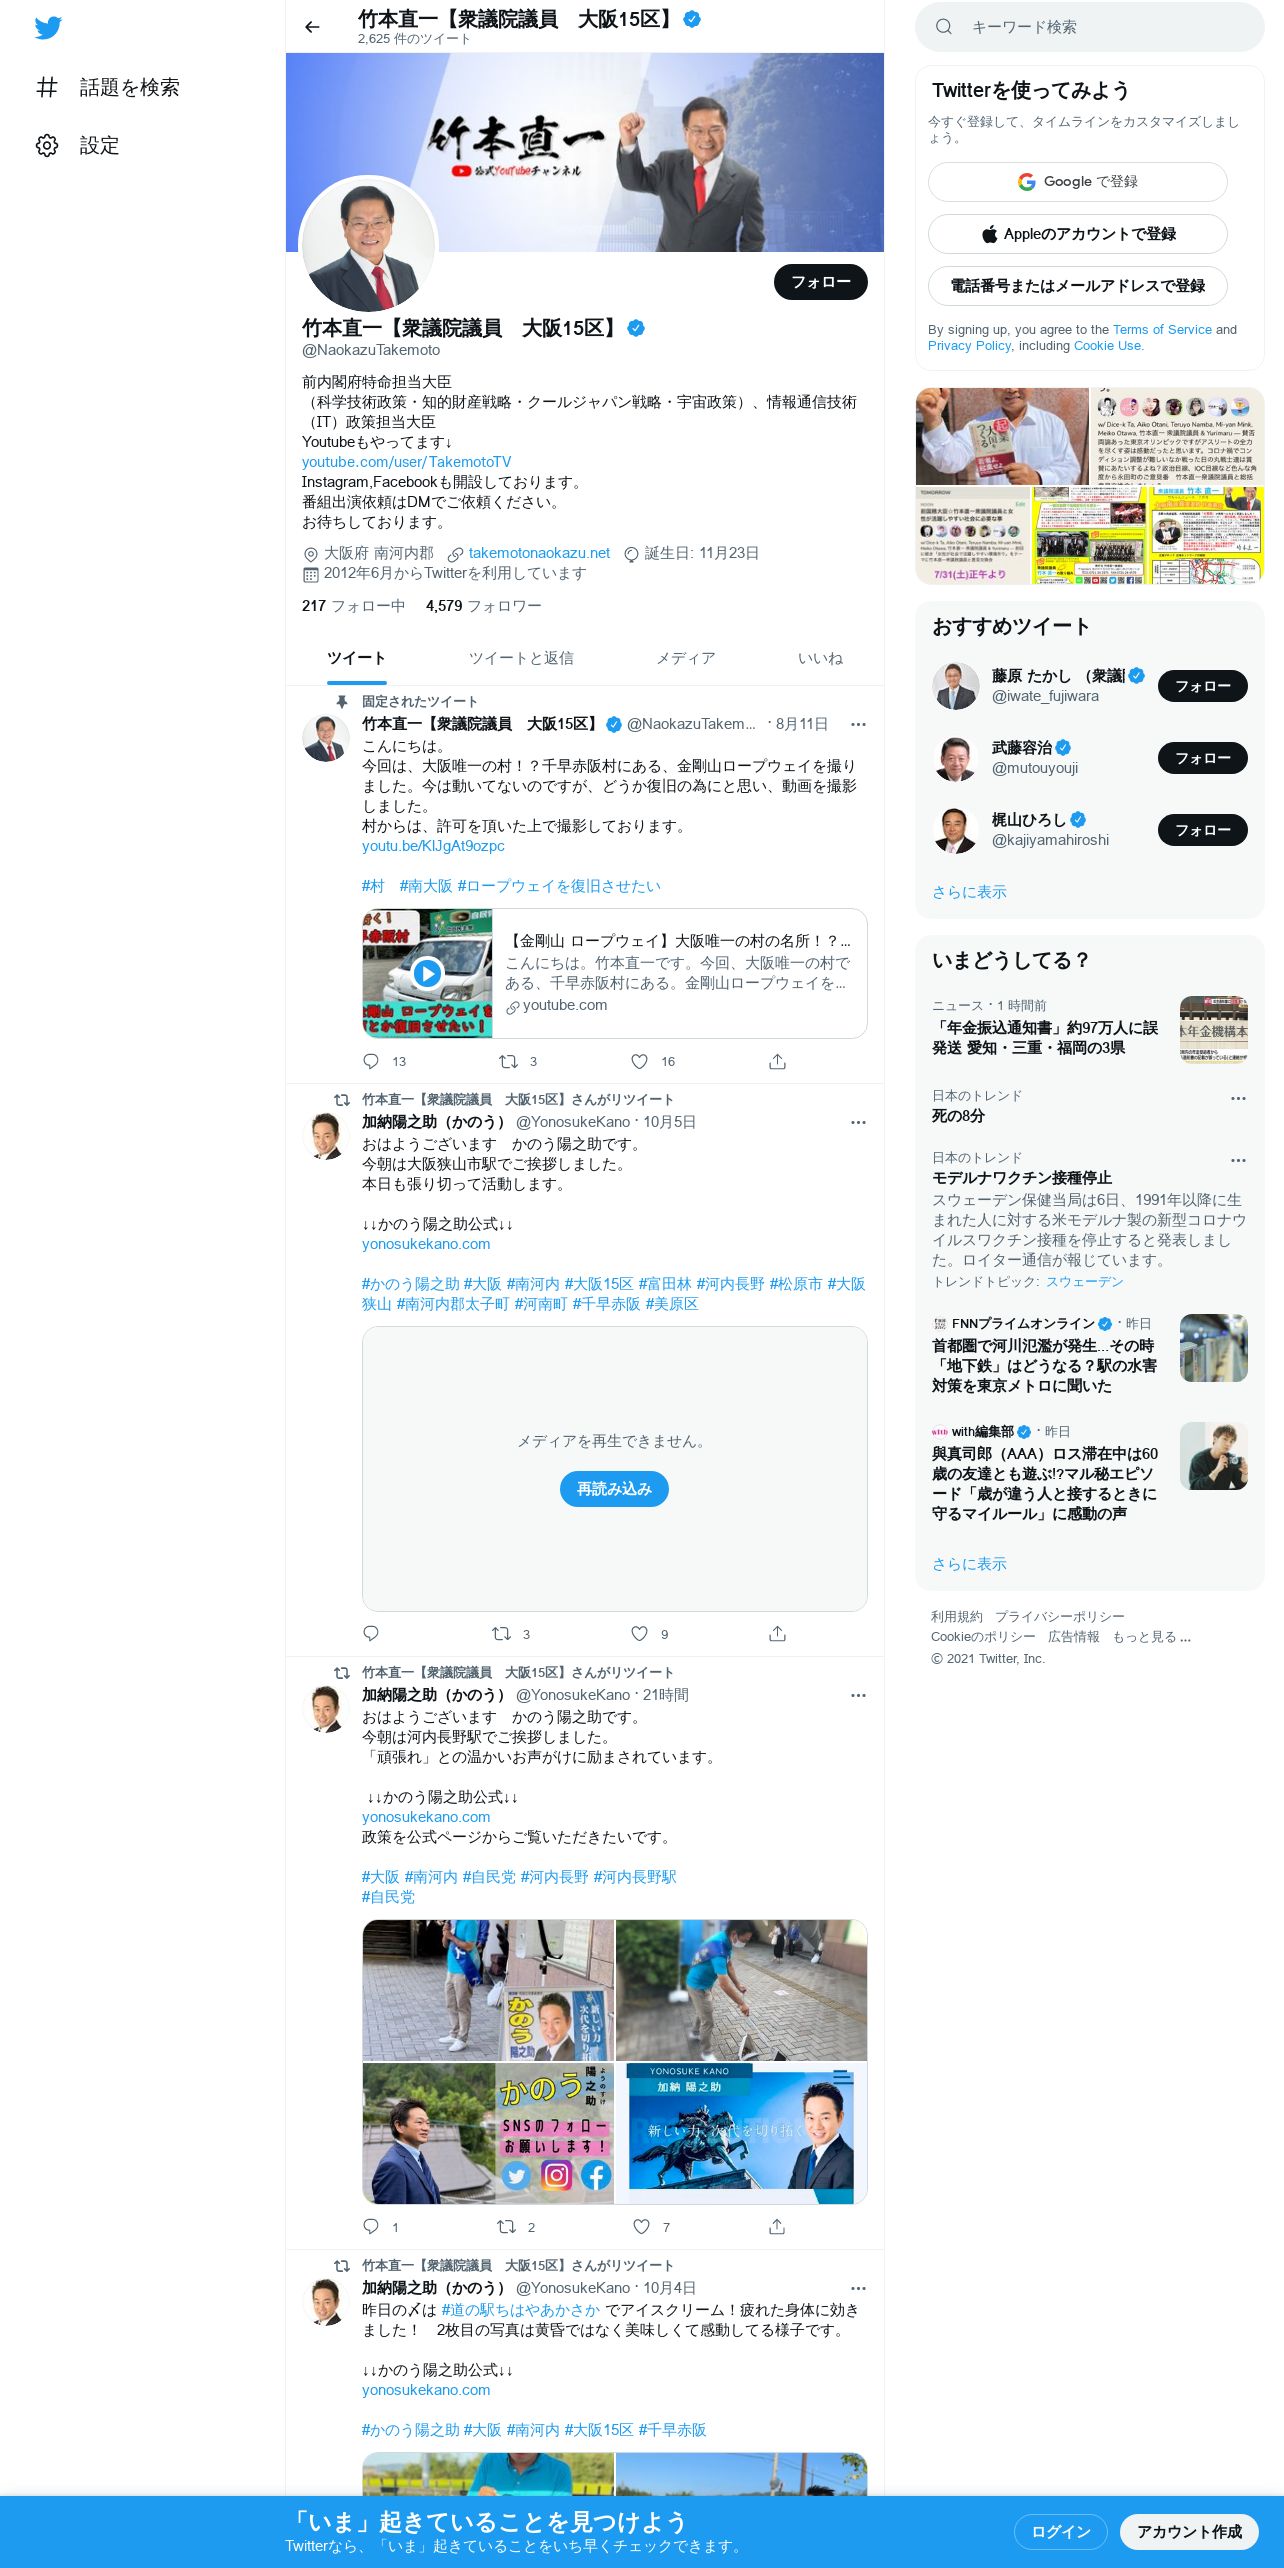The height and width of the screenshot is (2568, 1284).
Task: Open more options on the 21時間 tweet
Action: pos(858,1695)
